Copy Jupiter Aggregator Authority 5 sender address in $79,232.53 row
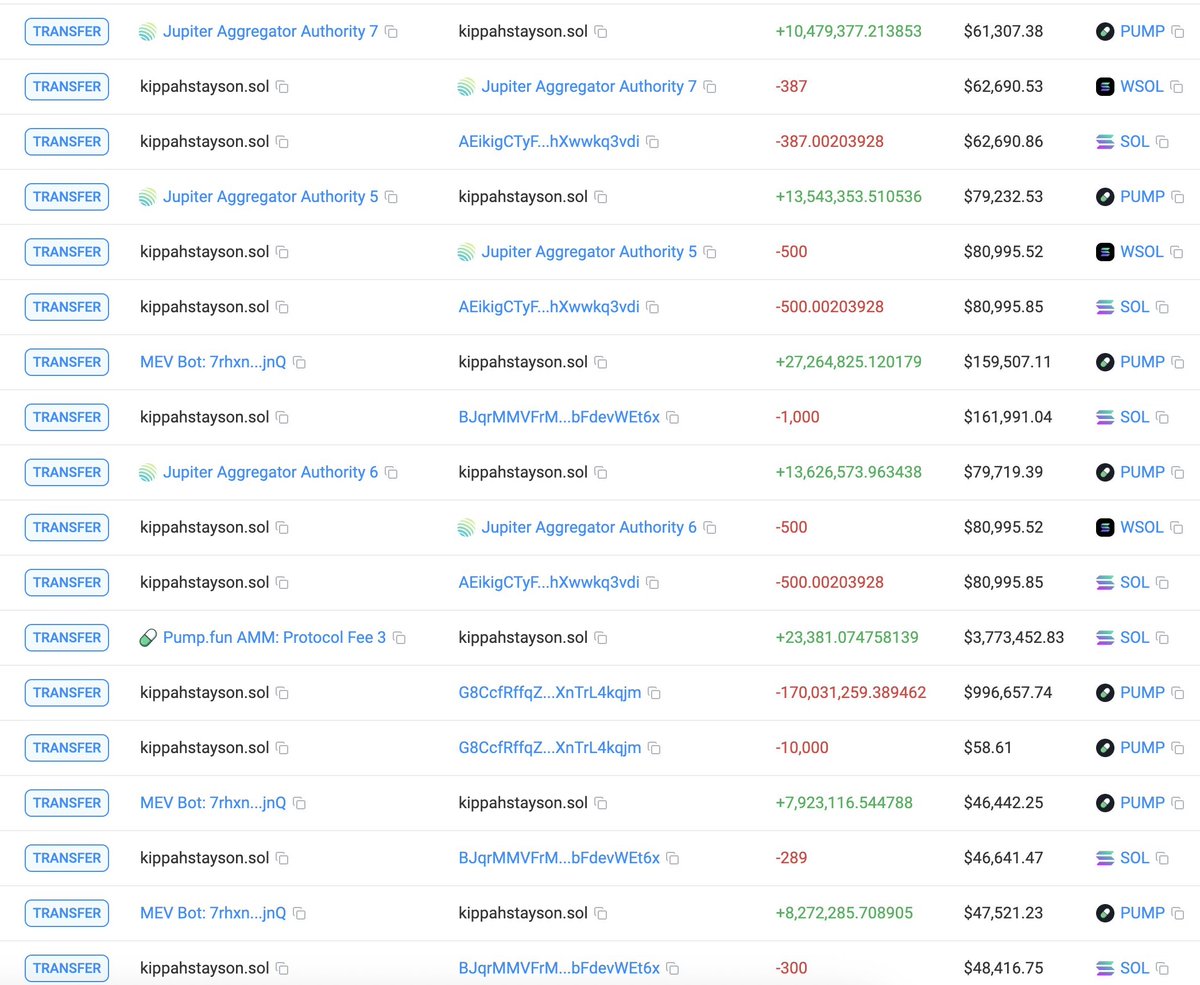The width and height of the screenshot is (1200, 985). pos(392,197)
